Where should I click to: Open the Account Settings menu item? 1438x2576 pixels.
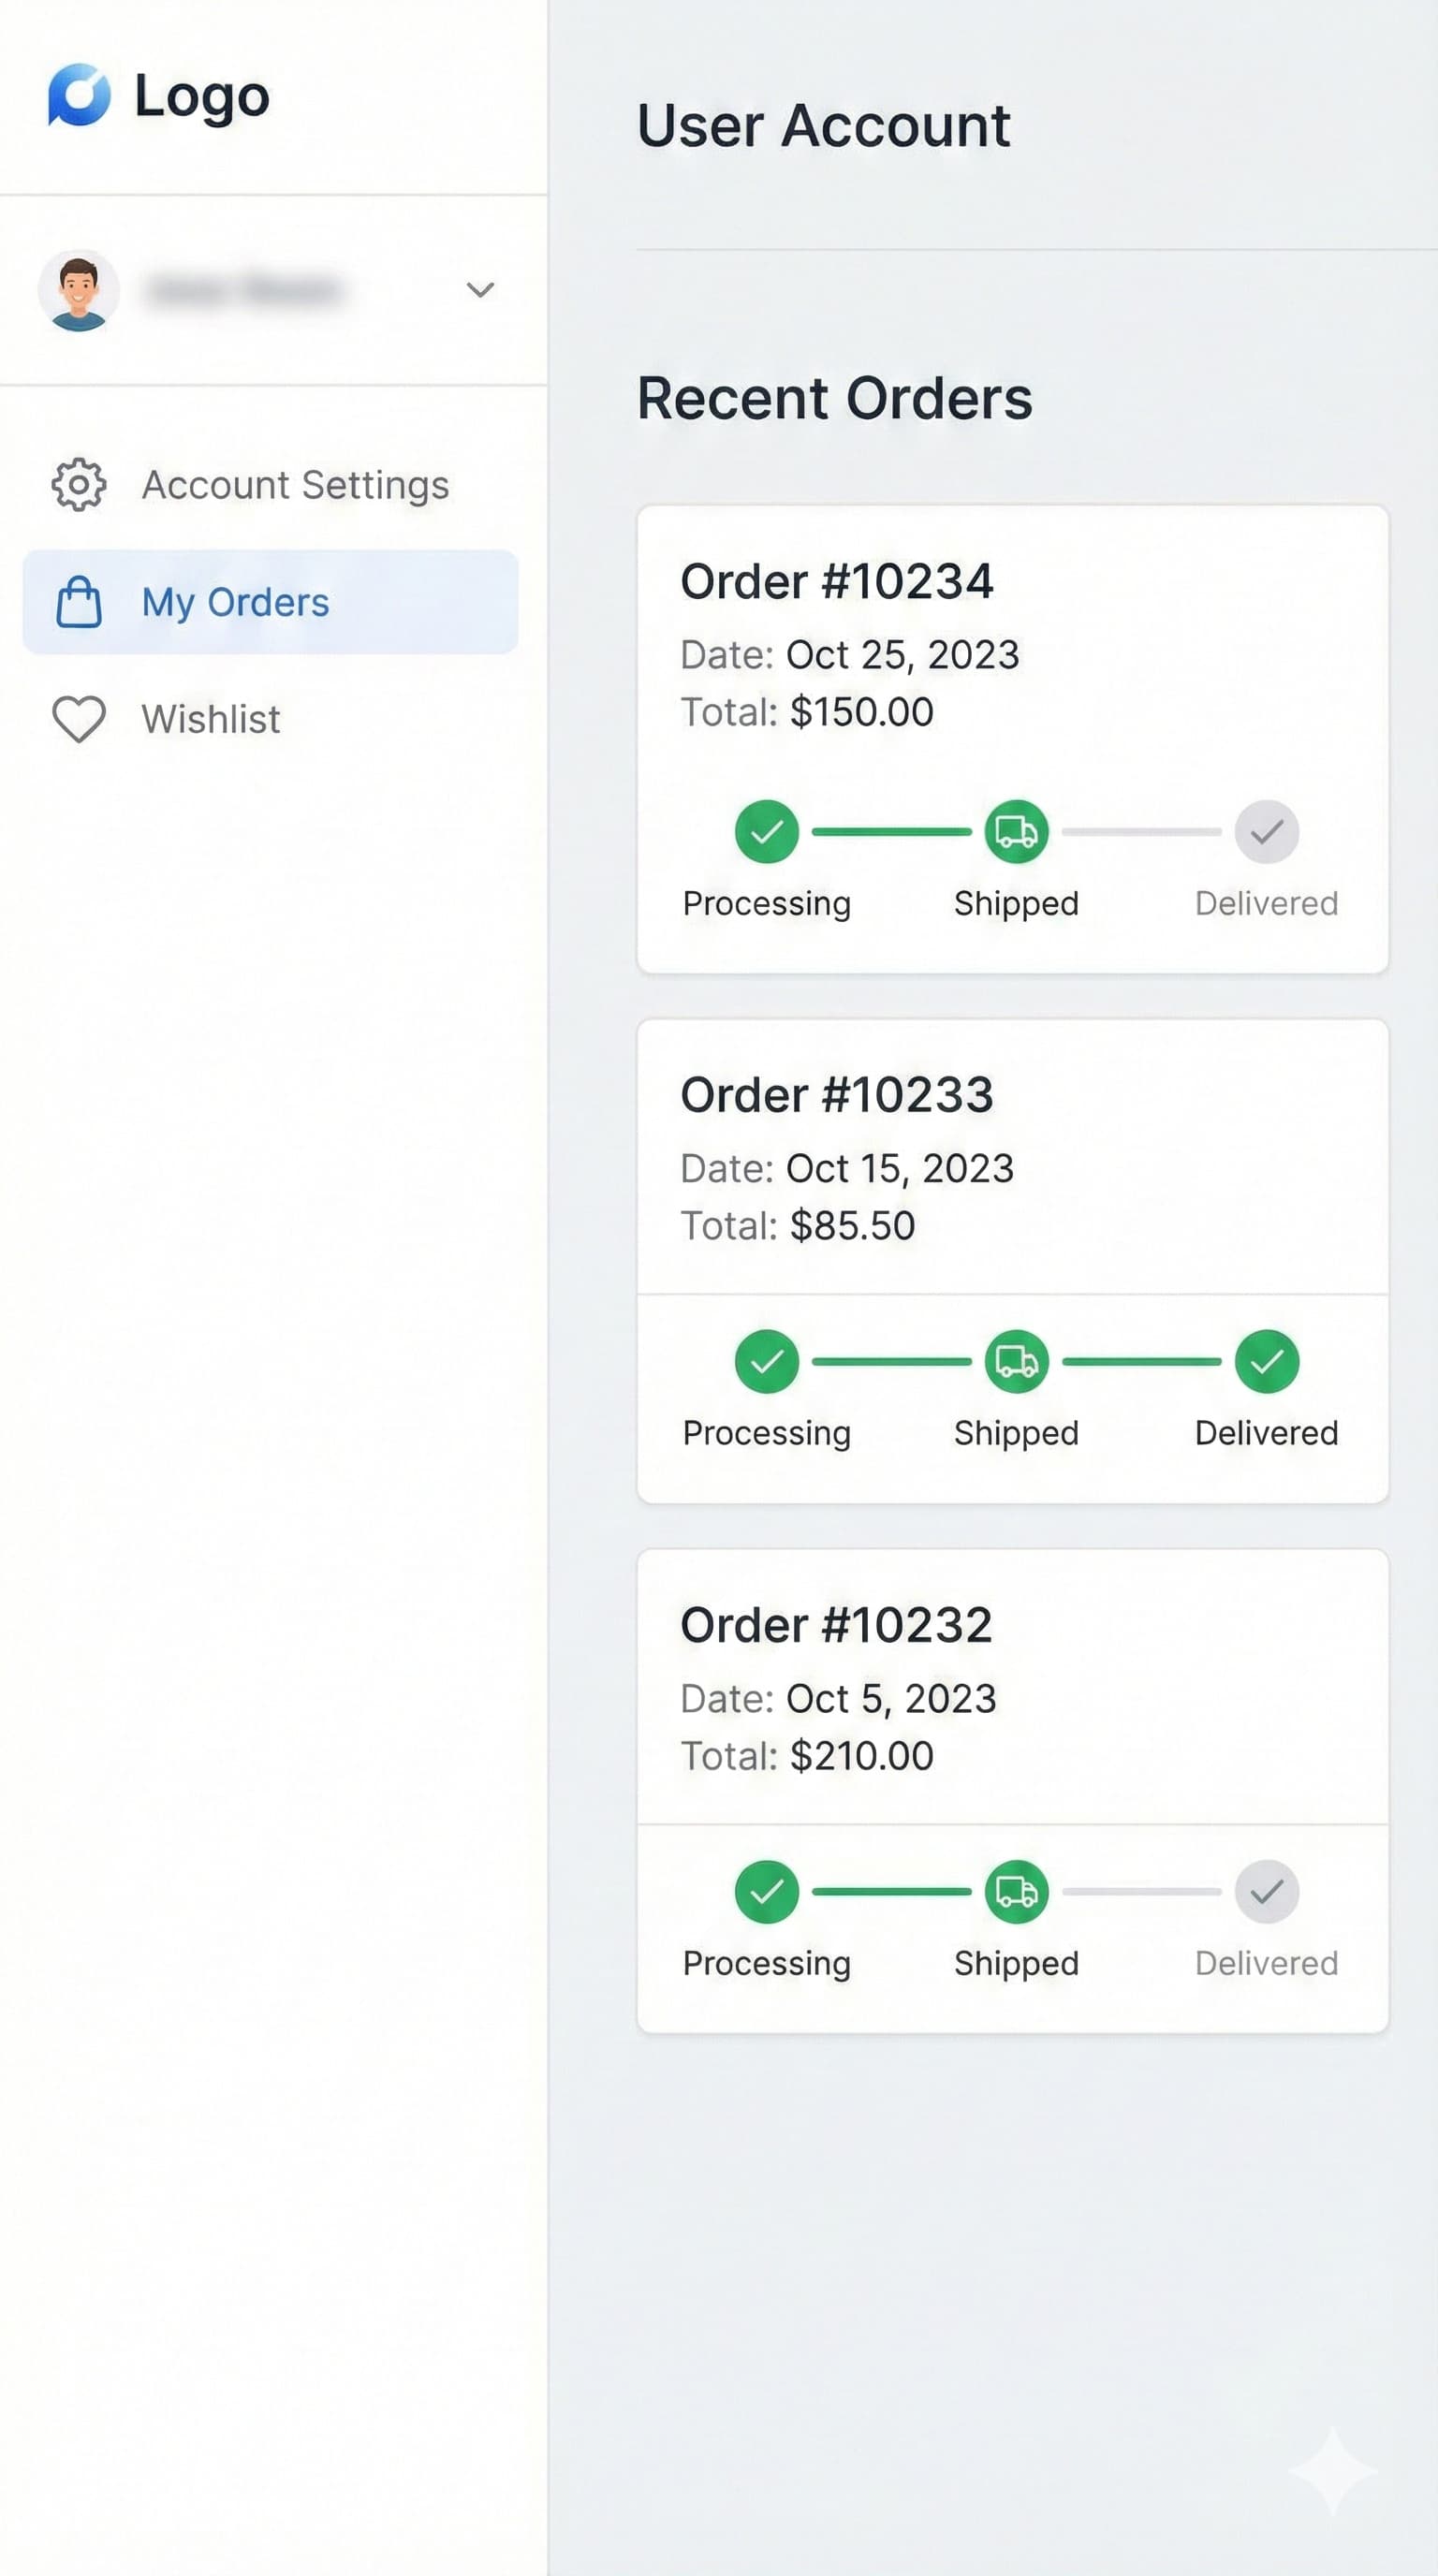click(x=295, y=486)
